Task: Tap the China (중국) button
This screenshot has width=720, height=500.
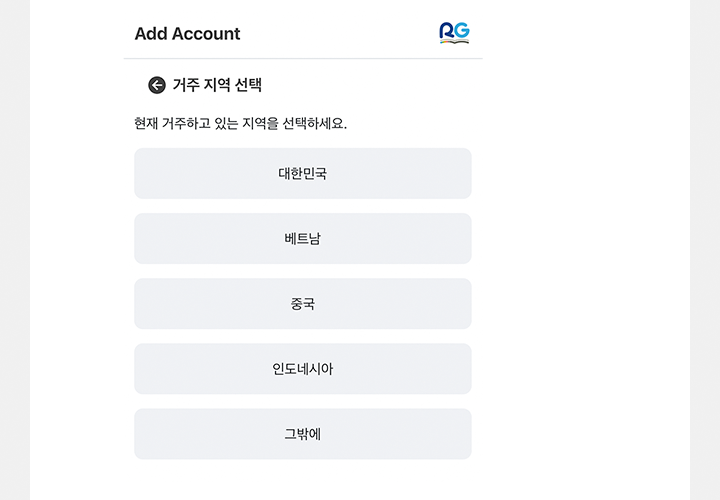Action: 302,303
